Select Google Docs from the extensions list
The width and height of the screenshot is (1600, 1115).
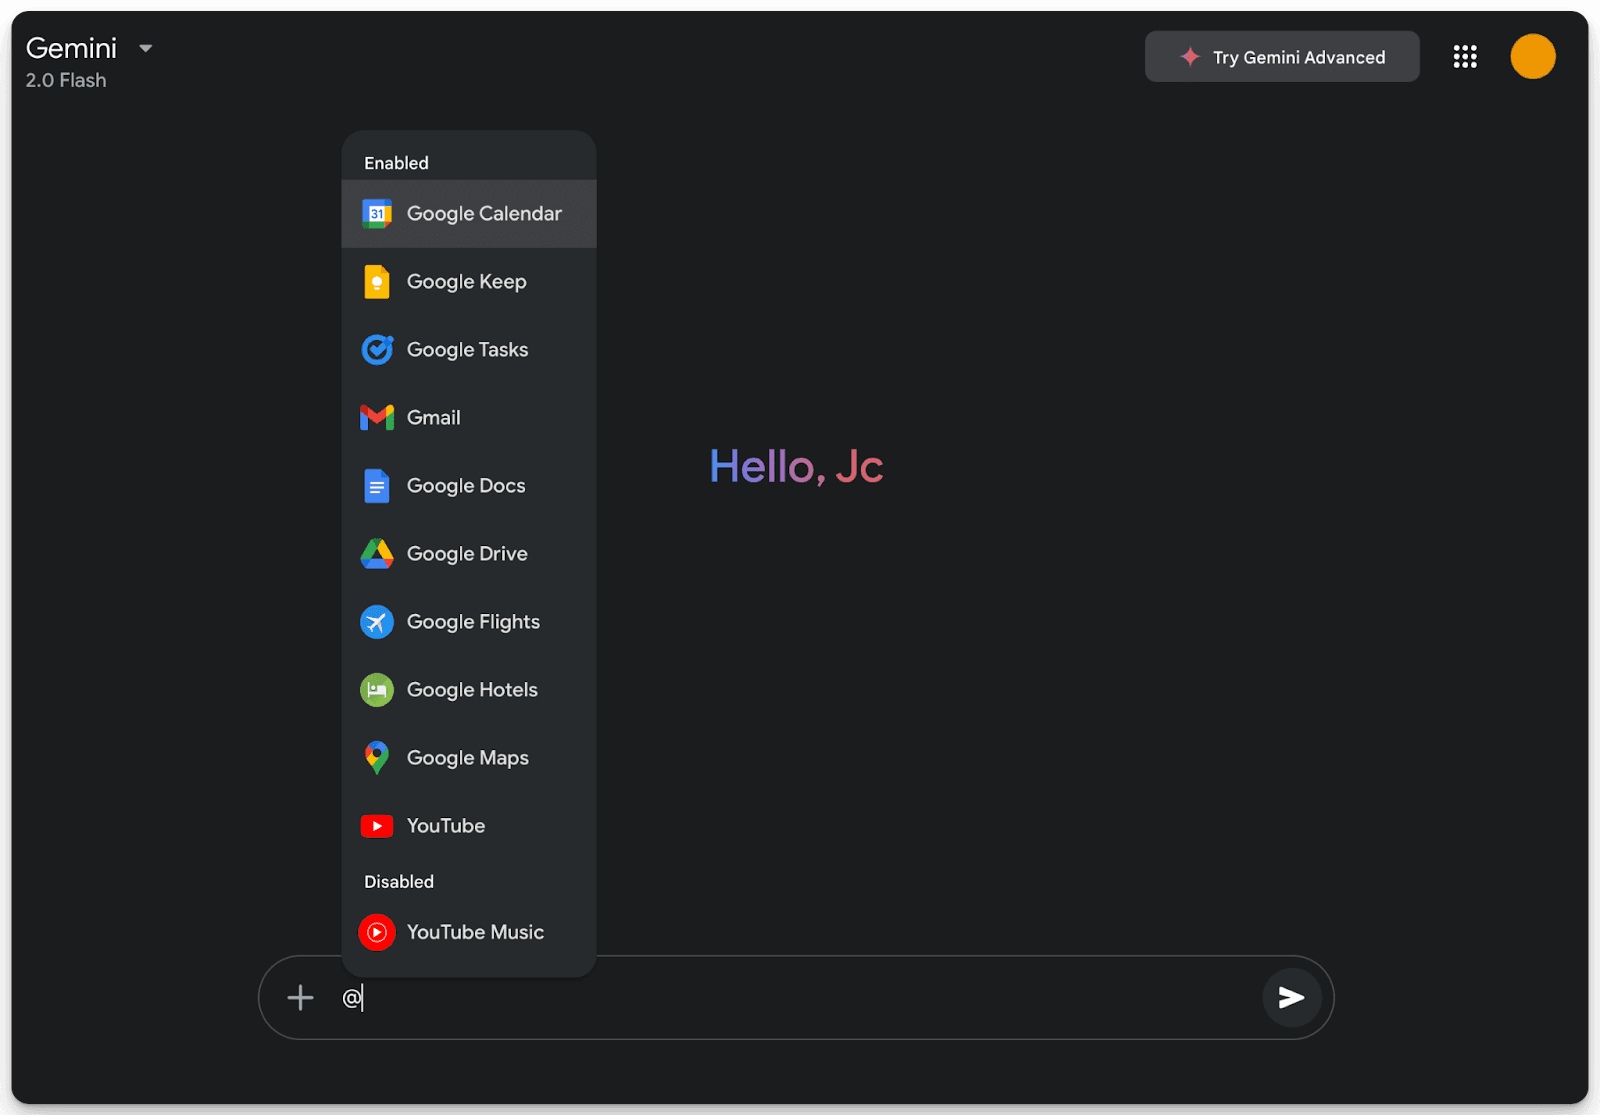[466, 486]
